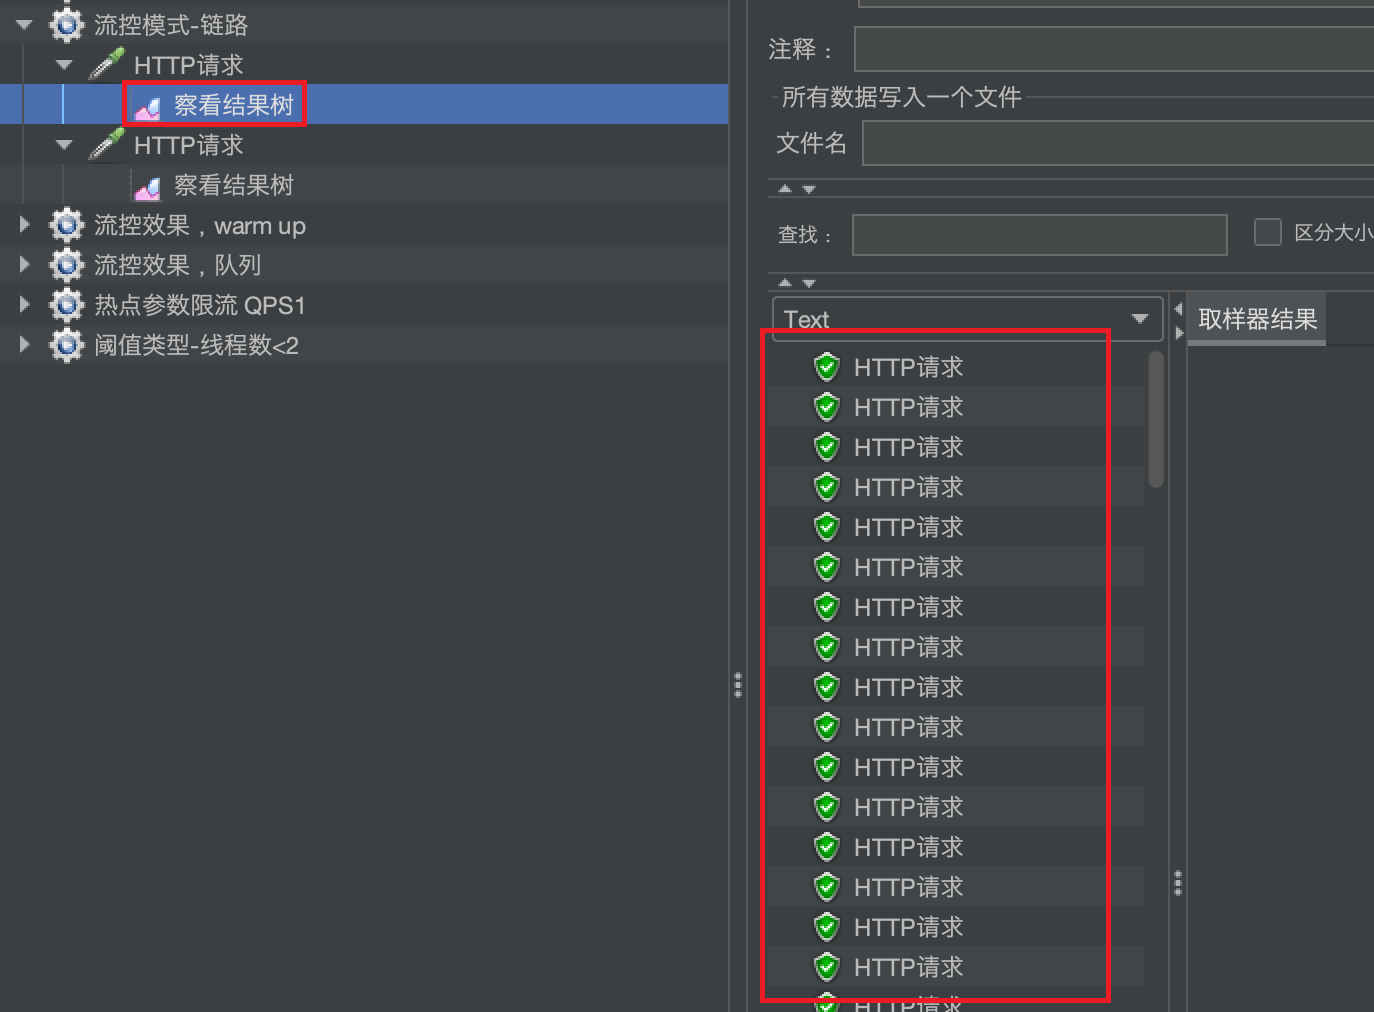
Task: Switch to the 取样器结果 tab
Action: [x=1257, y=319]
